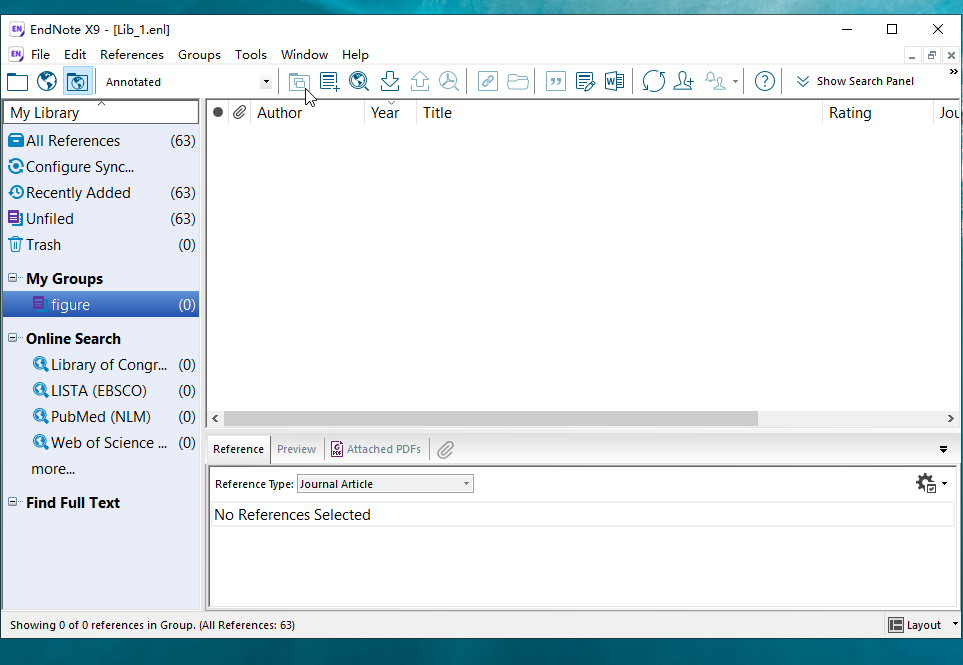Screen dimensions: 963x665
Task: Switch to the Preview tab
Action: click(x=296, y=449)
